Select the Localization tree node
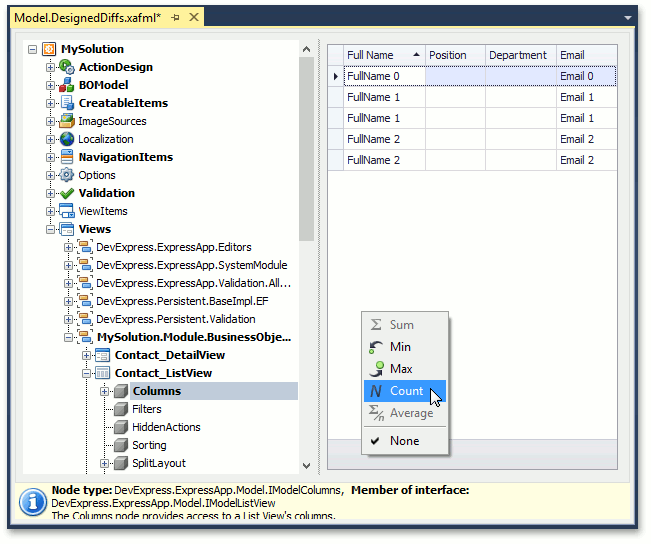 pos(106,140)
